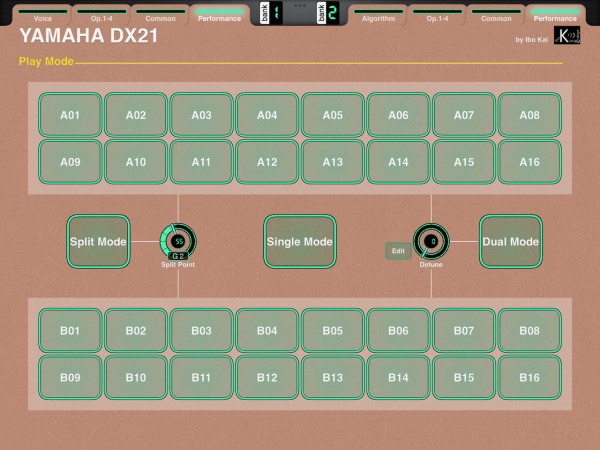Viewport: 600px width, 450px height.
Task: Switch to bank 1 Op.1-4 tab
Action: coord(101,15)
